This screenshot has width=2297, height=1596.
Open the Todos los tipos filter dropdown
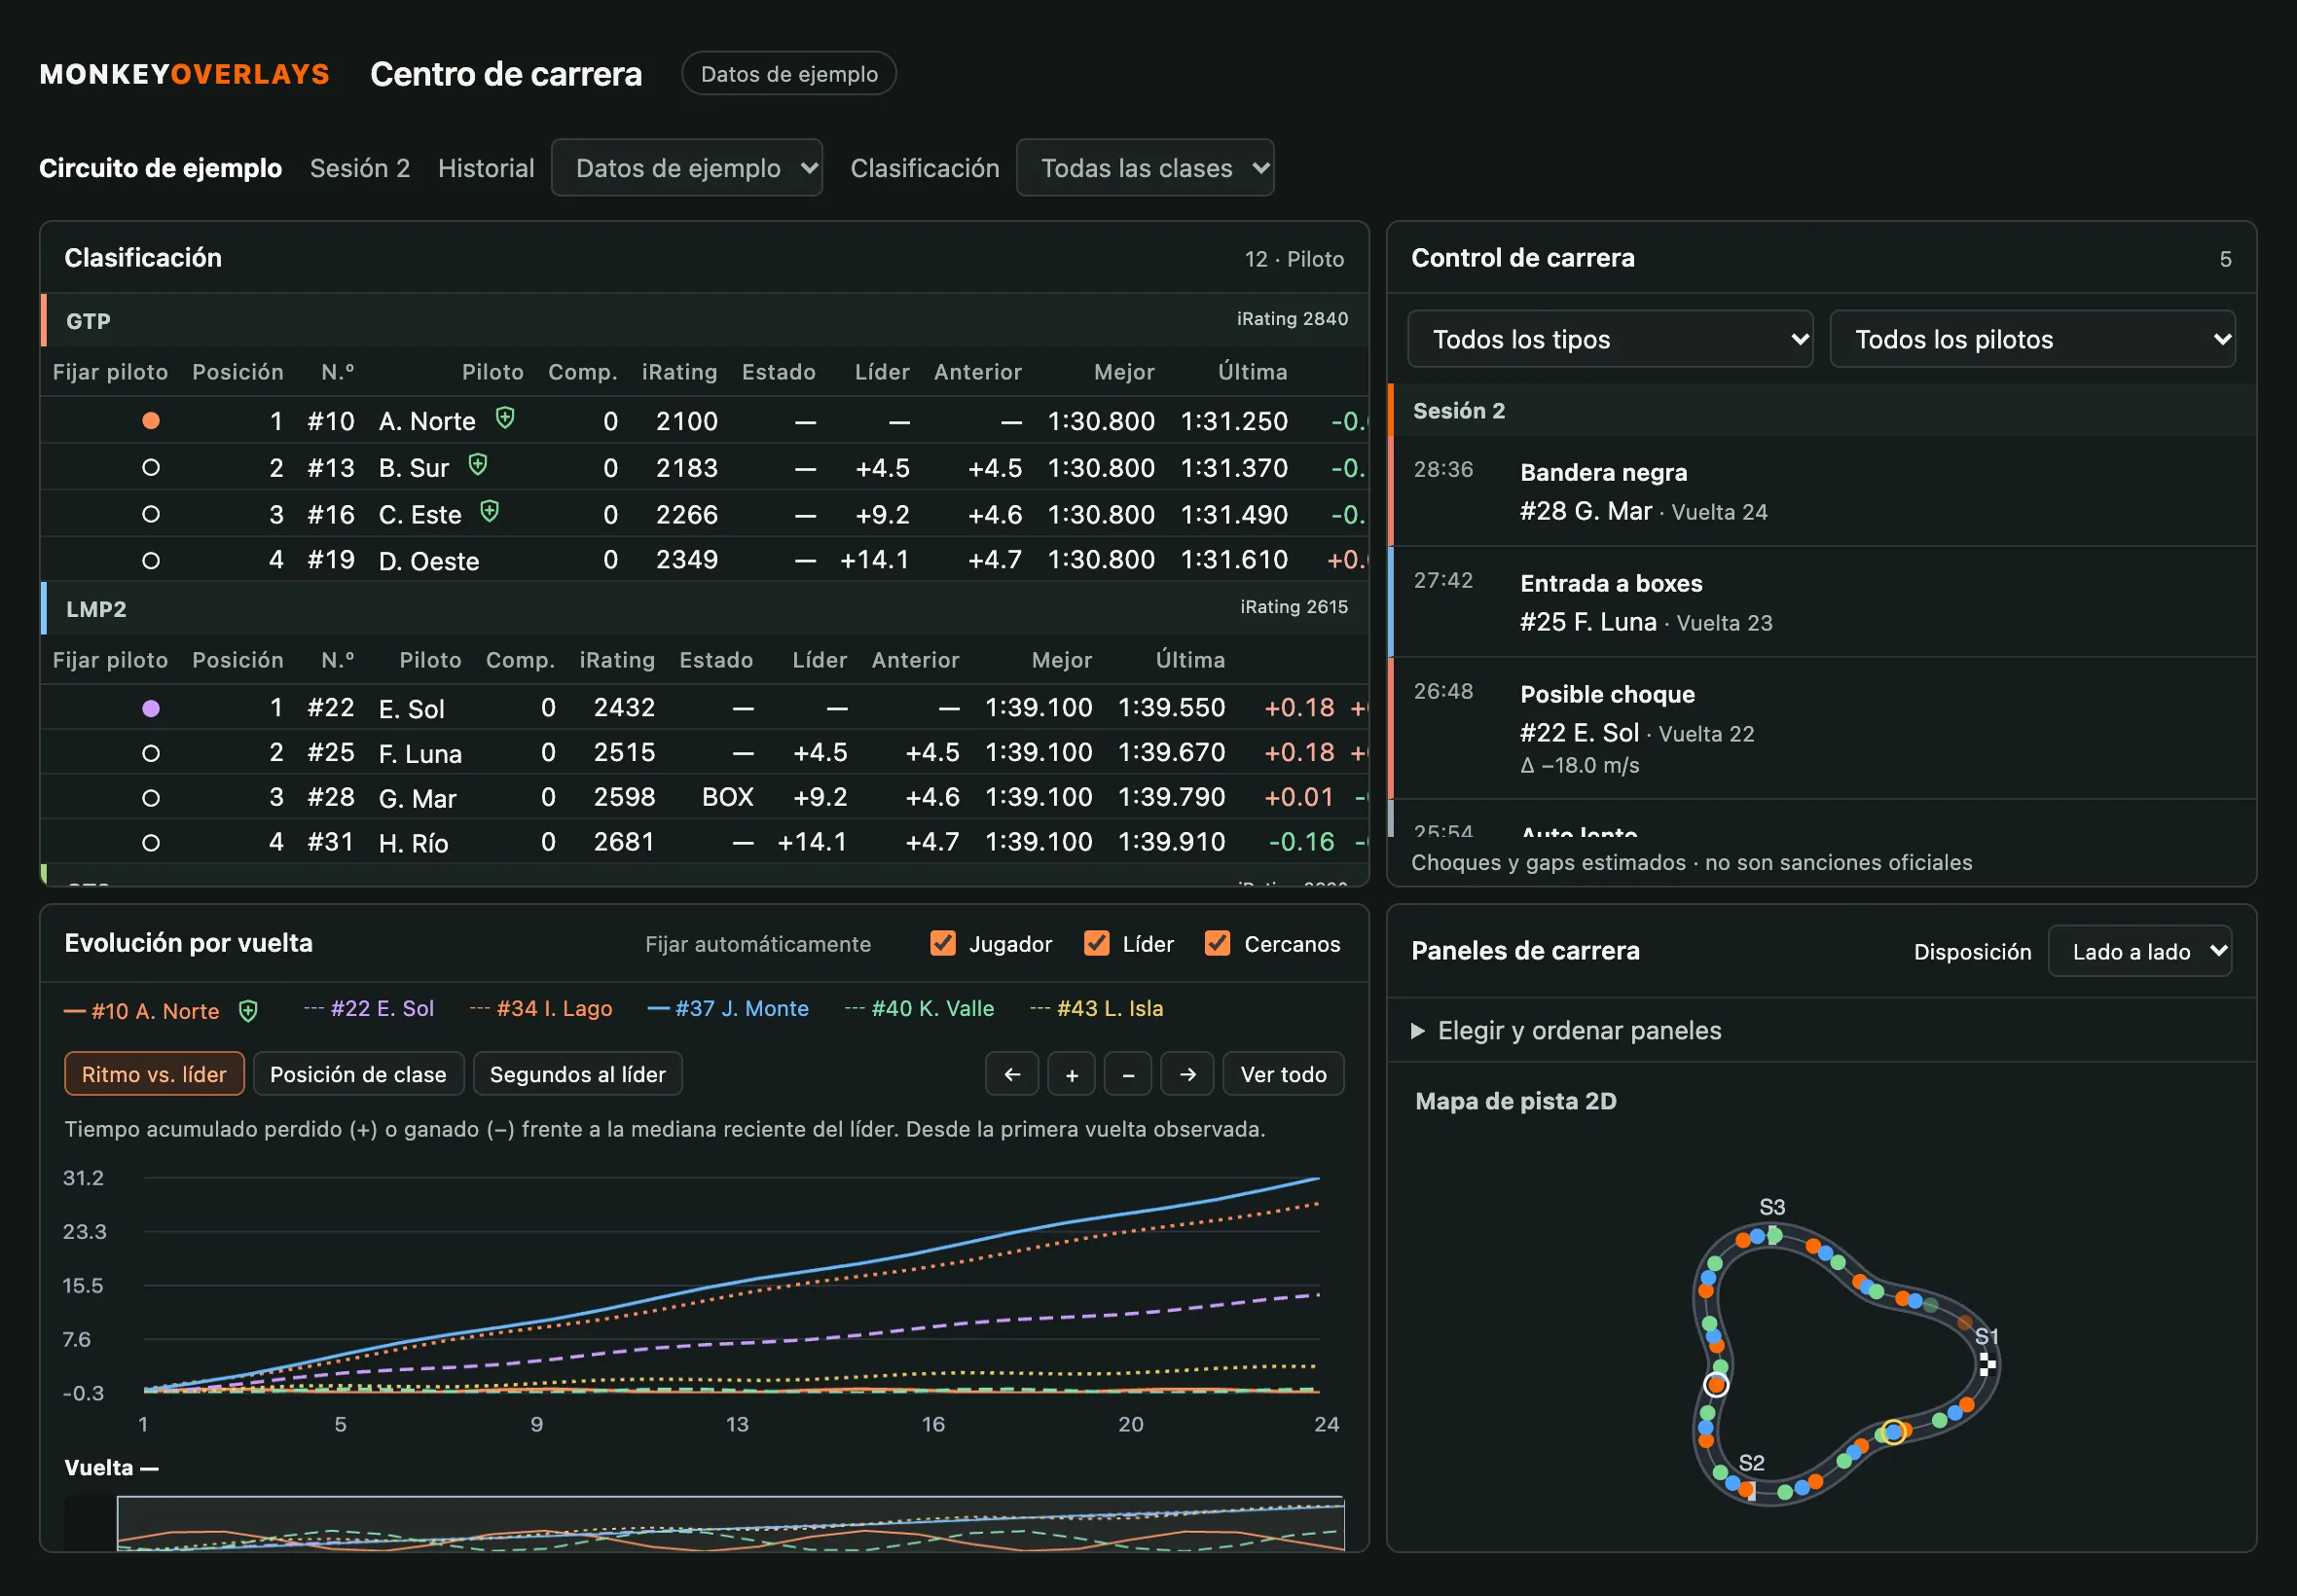pos(1610,339)
